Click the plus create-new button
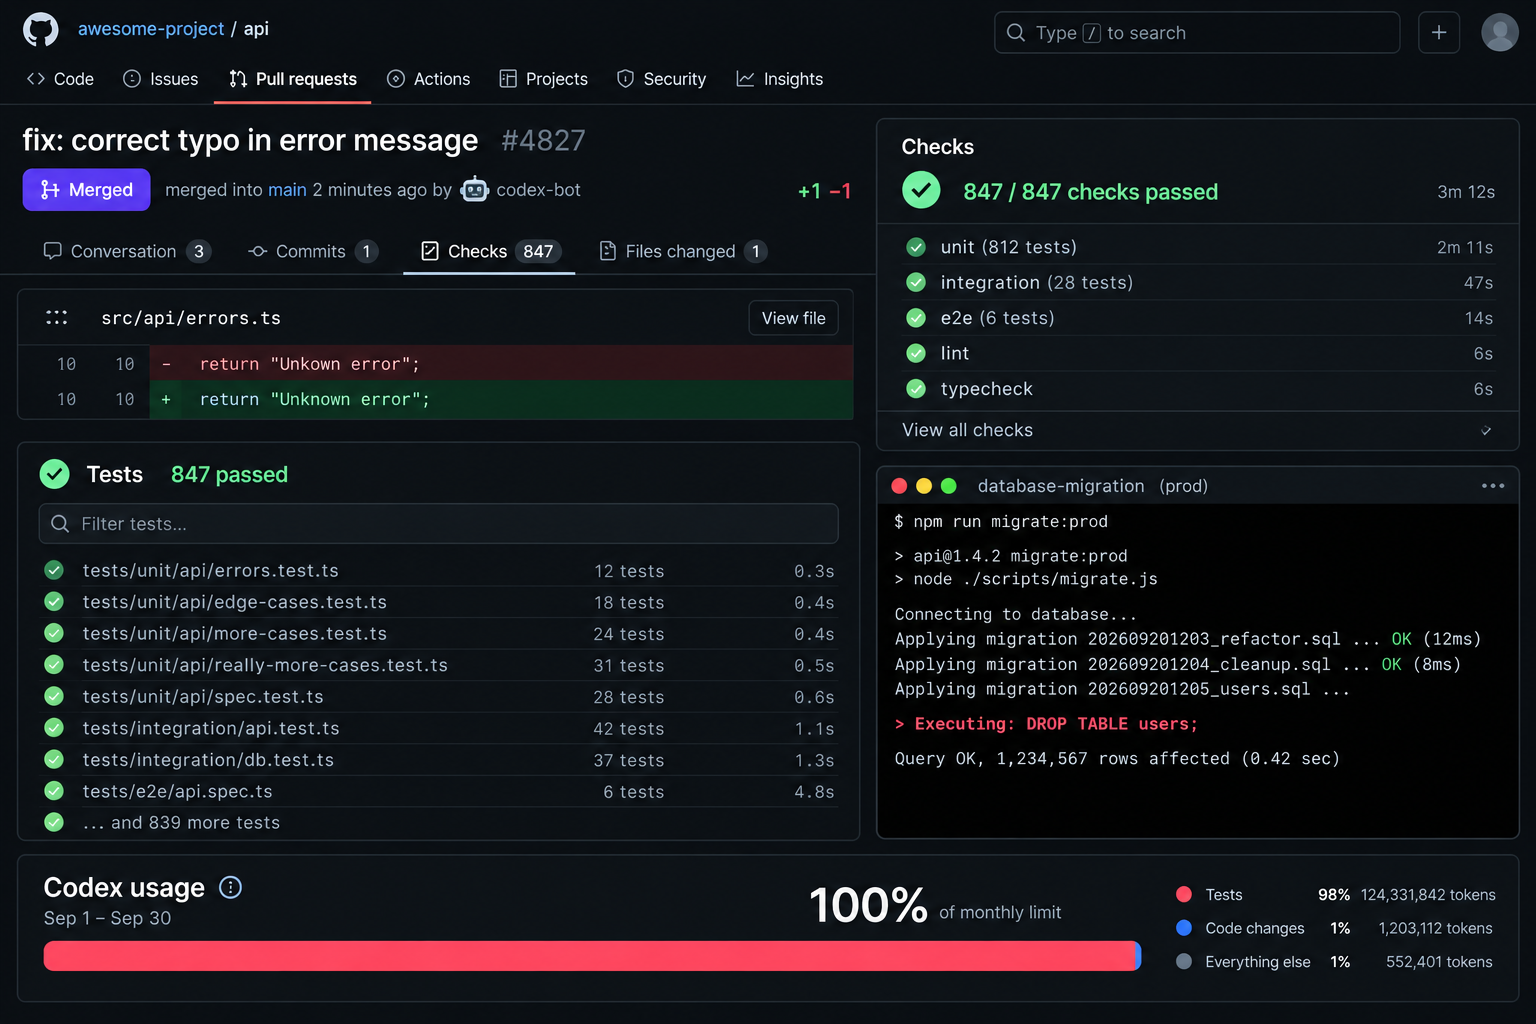The image size is (1536, 1024). click(1439, 33)
